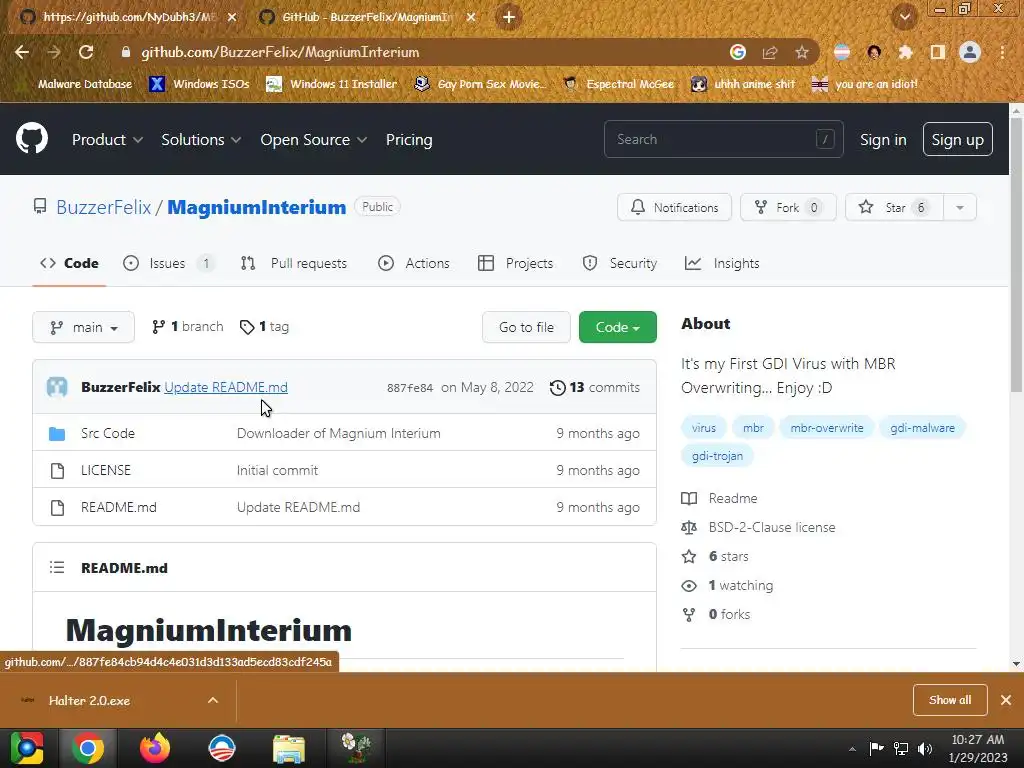This screenshot has width=1024, height=768.
Task: Click the volume icon in system tray
Action: point(925,748)
